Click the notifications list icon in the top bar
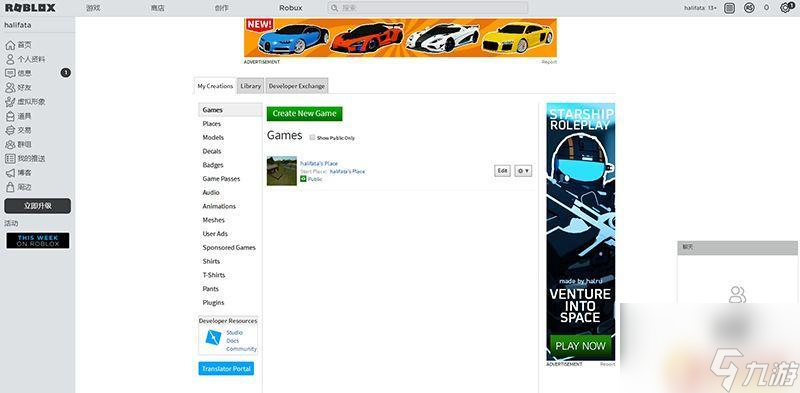 (x=730, y=8)
